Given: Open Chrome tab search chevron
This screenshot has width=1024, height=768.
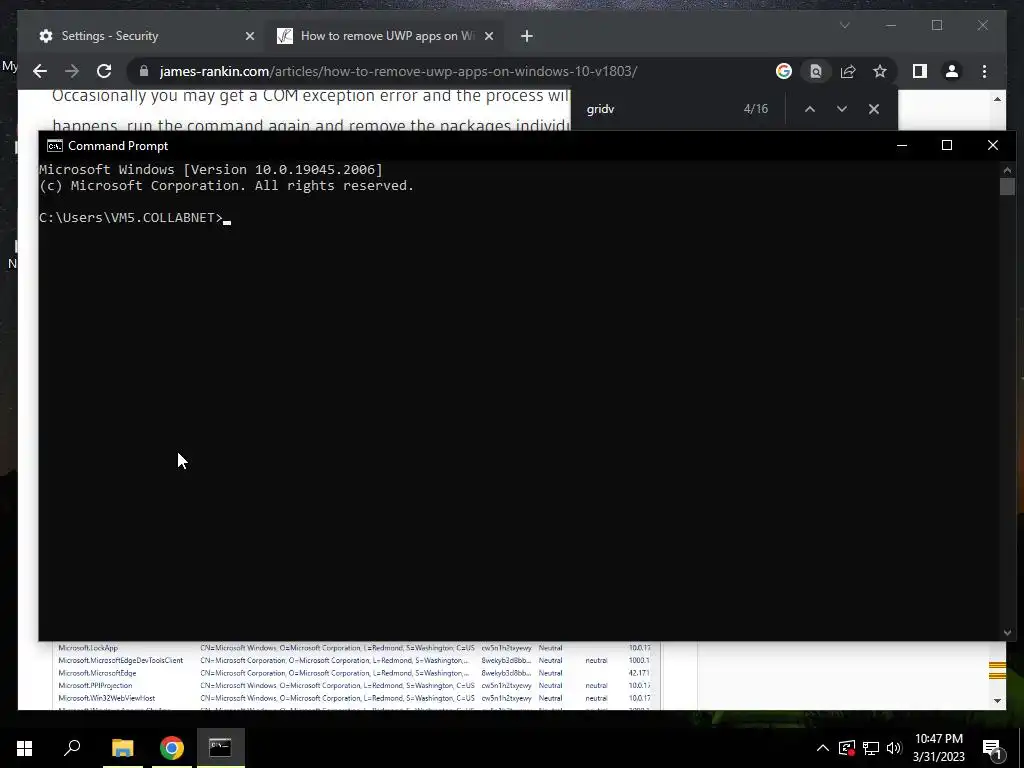Looking at the screenshot, I should coord(844,25).
